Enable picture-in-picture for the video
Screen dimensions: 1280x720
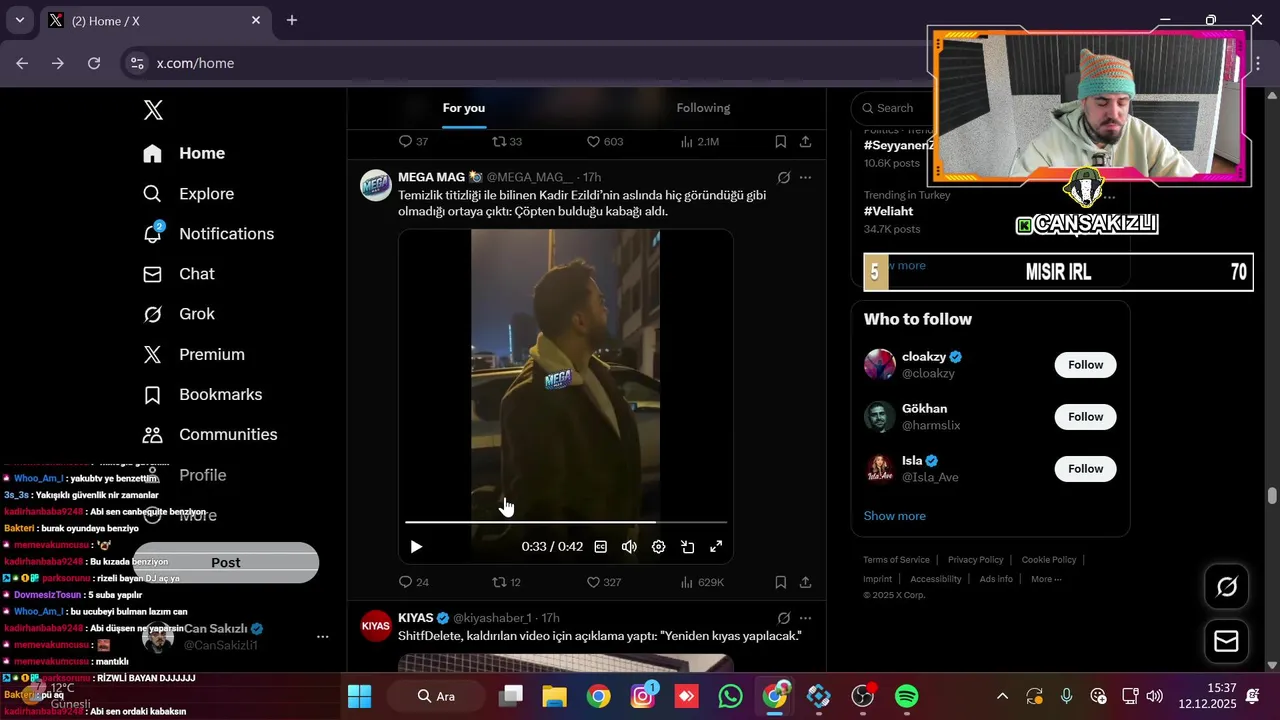click(x=687, y=547)
